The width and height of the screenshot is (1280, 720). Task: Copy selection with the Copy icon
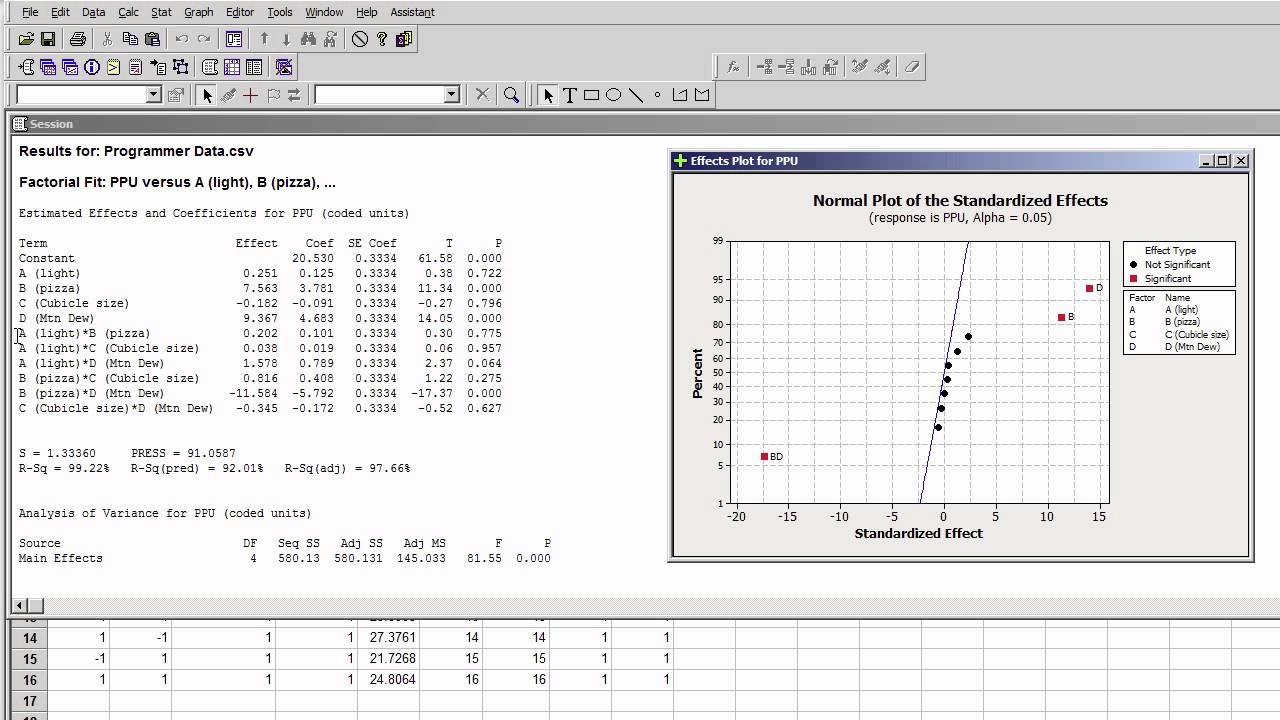(x=130, y=39)
